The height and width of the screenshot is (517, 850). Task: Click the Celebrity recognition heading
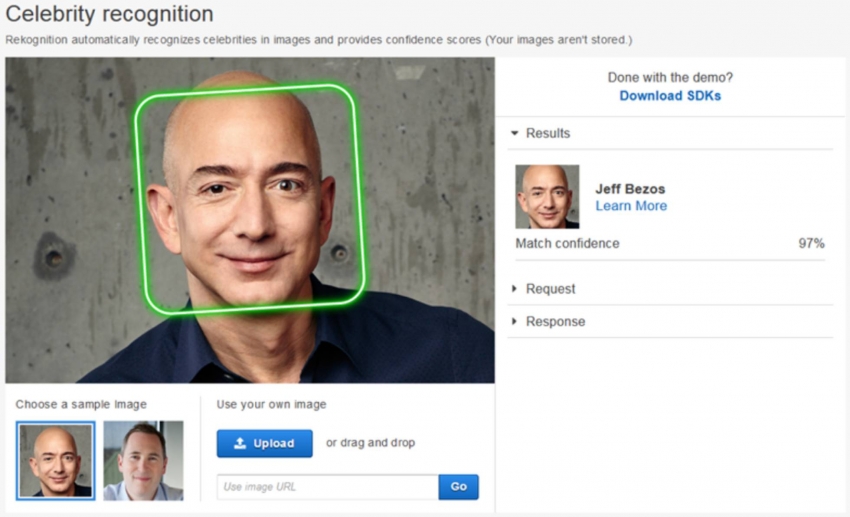pyautogui.click(x=109, y=15)
